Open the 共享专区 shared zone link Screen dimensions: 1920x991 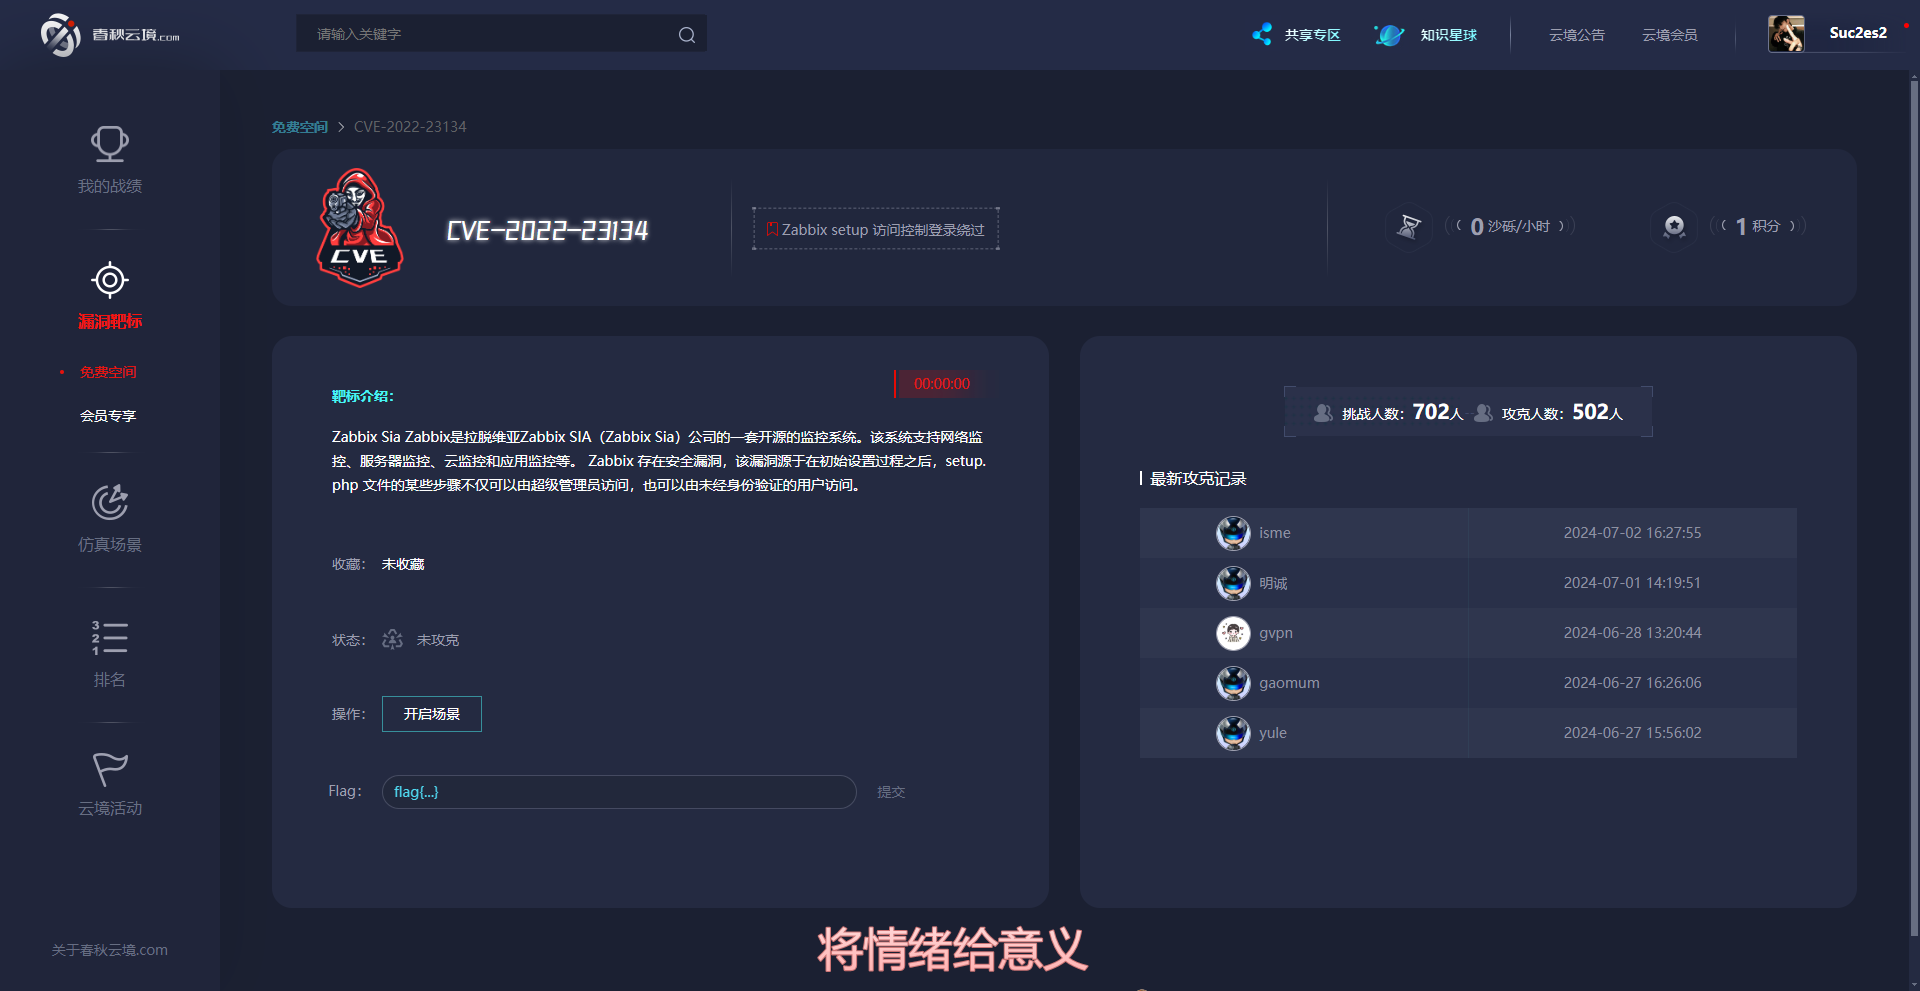(1312, 35)
